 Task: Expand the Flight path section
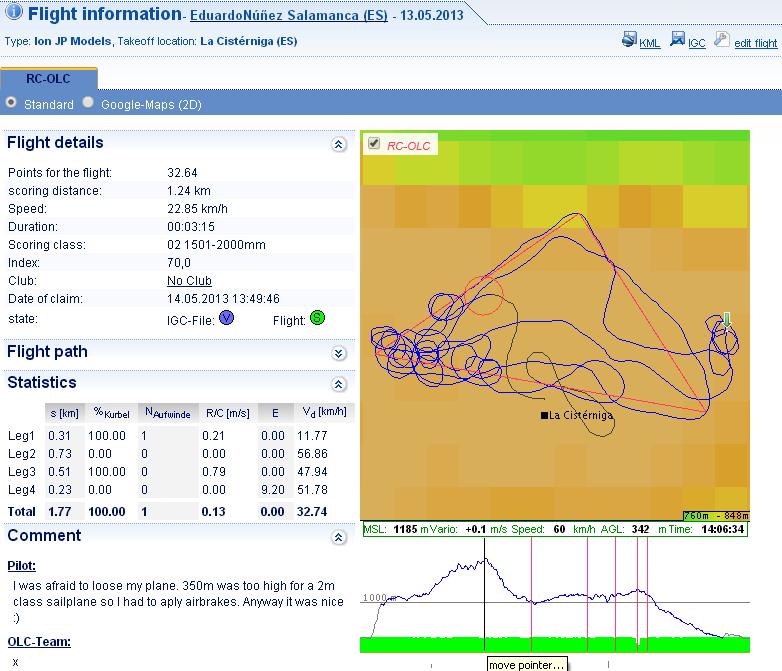tap(339, 353)
